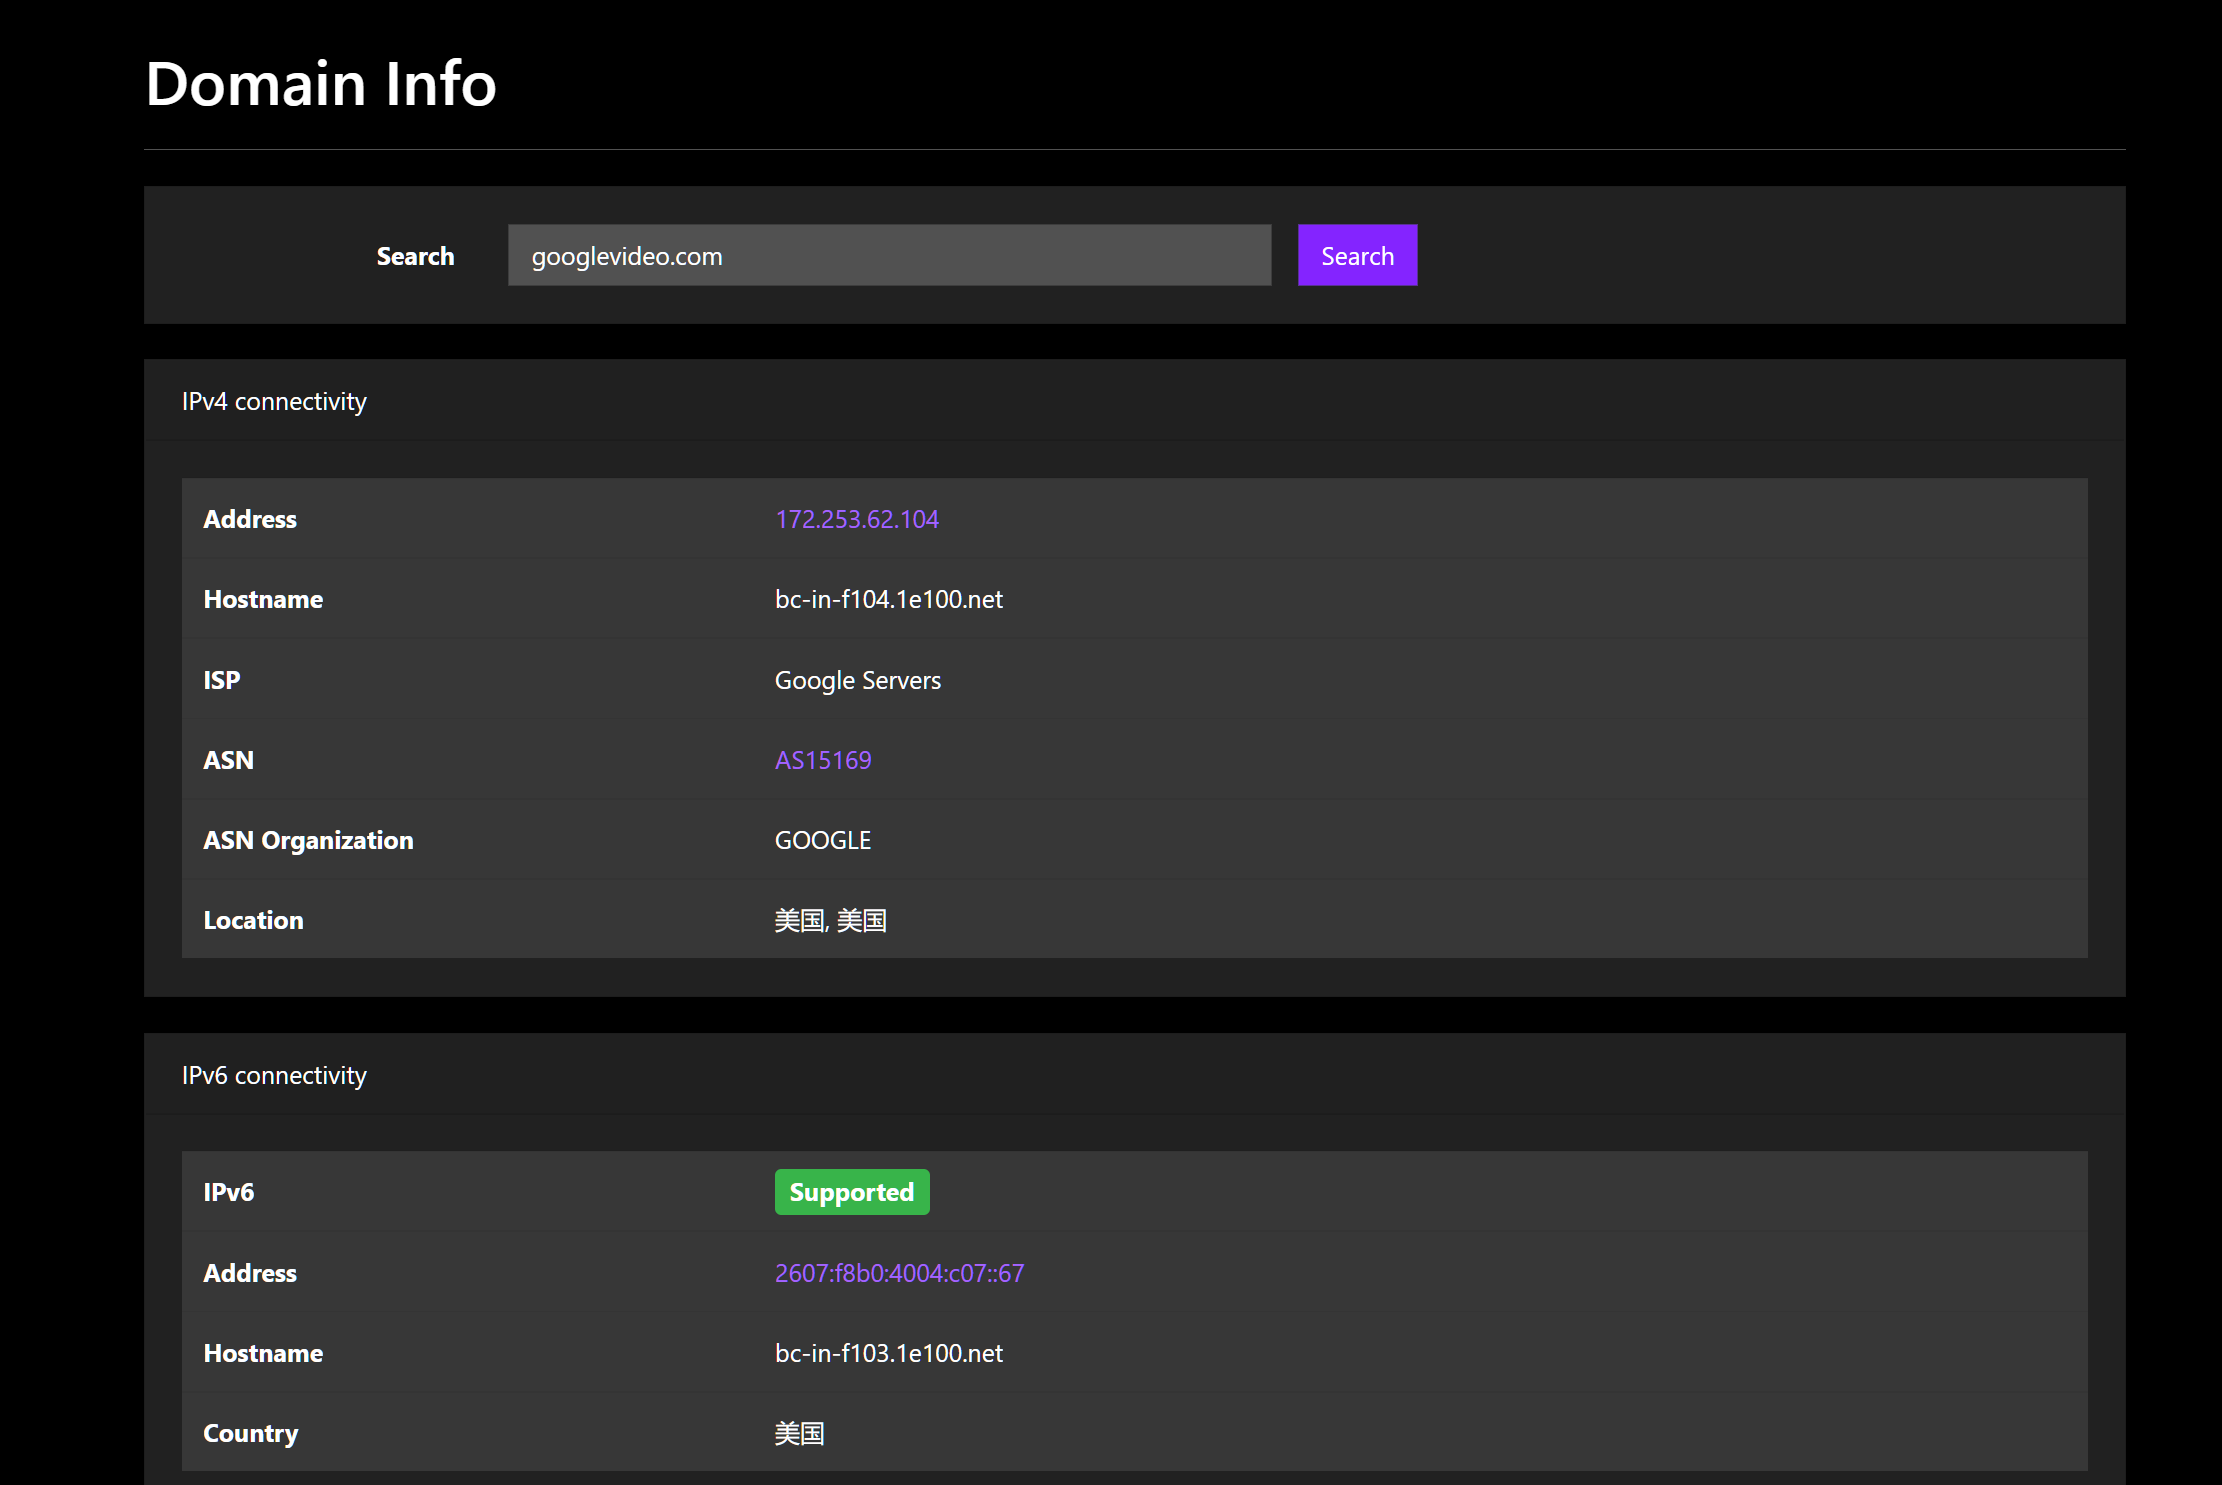Click the Search field label

415,256
